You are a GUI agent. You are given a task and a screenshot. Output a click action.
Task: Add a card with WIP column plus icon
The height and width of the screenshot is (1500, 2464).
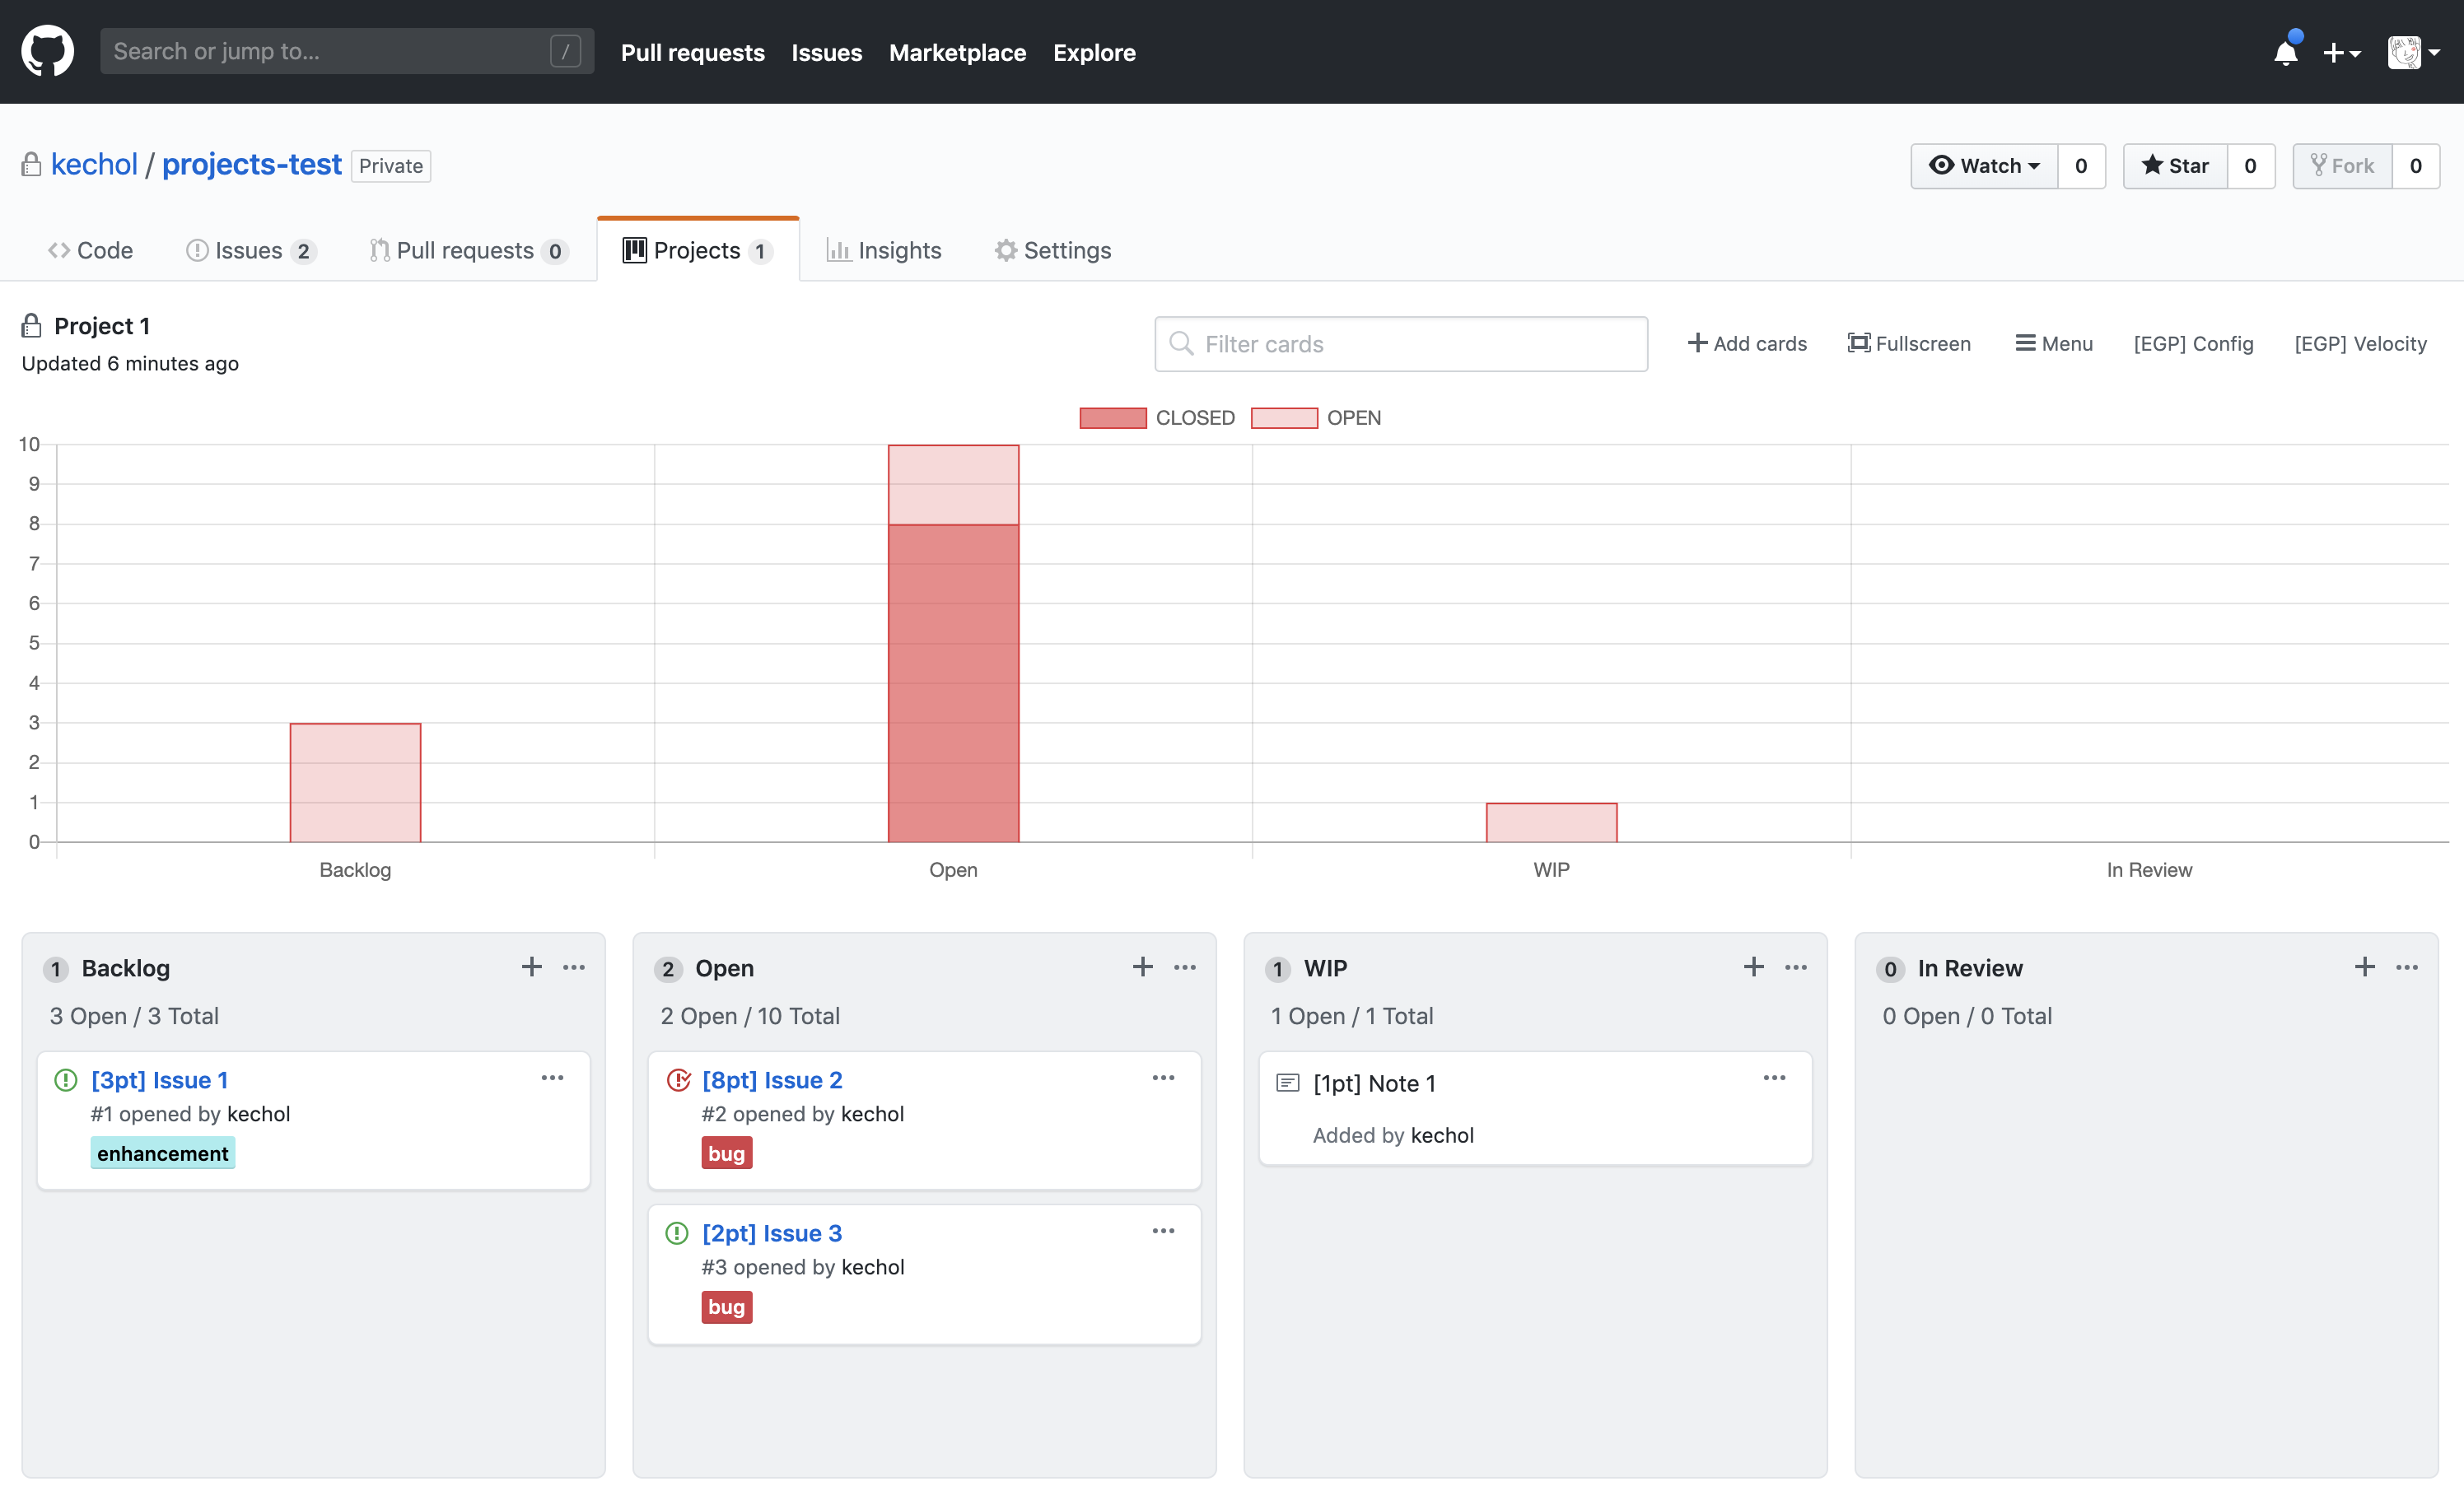point(1753,967)
